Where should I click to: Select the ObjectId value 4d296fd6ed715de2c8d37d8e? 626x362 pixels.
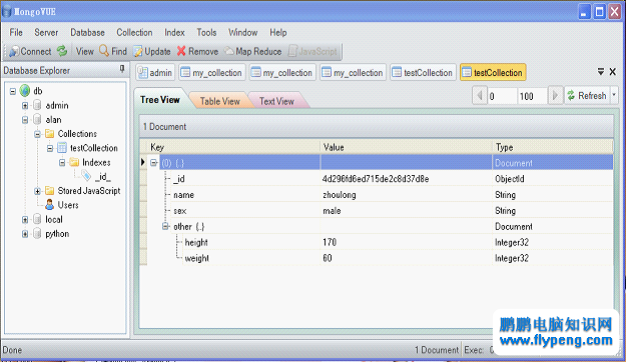pyautogui.click(x=376, y=179)
